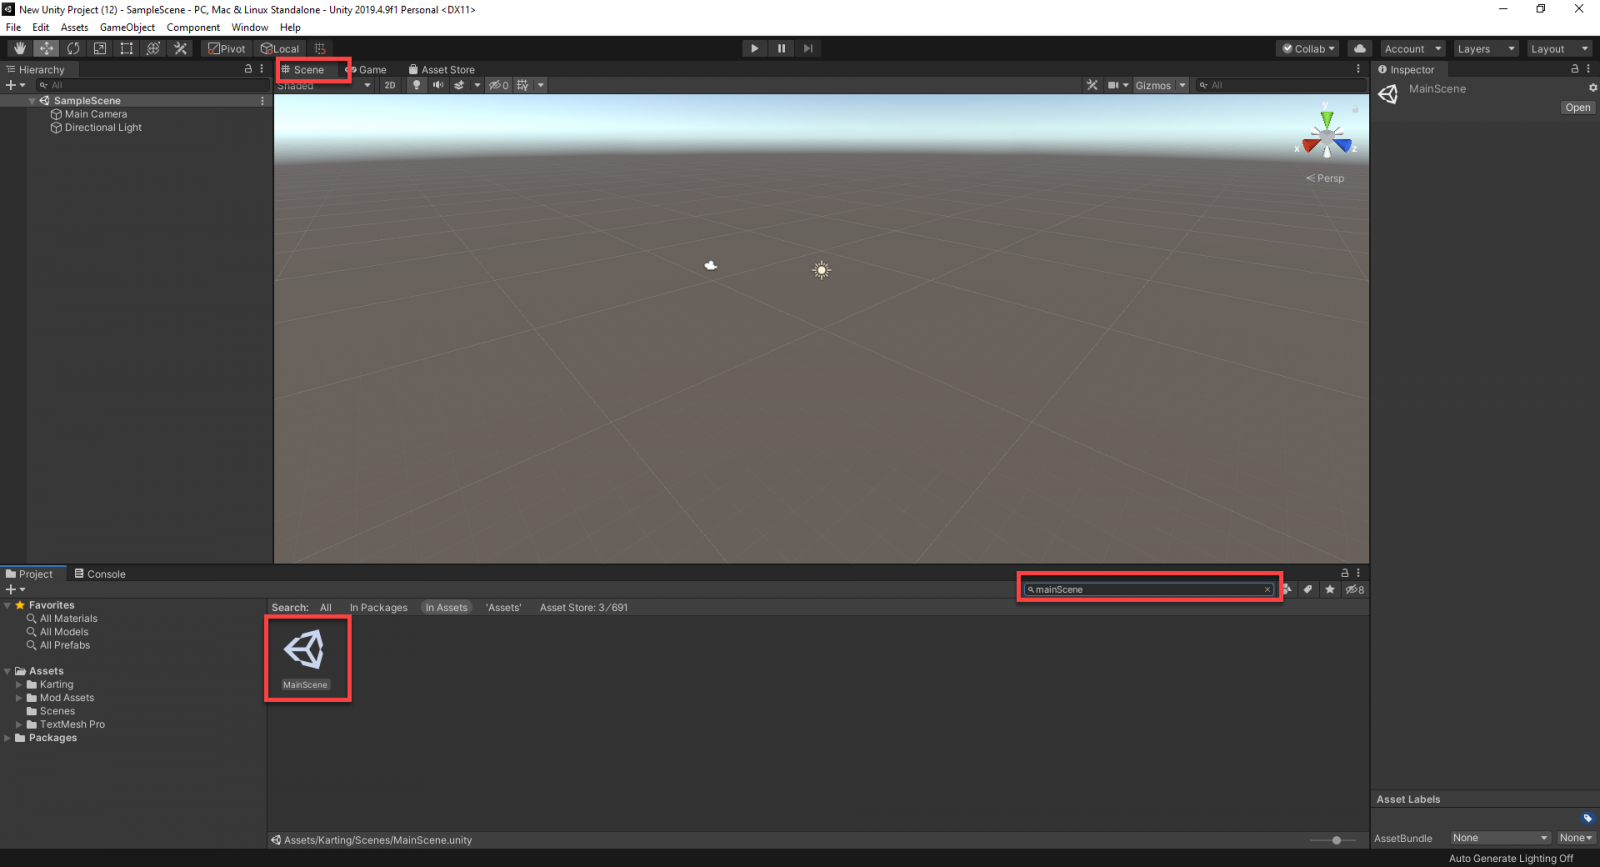Switch to the Console tab
The width and height of the screenshot is (1600, 867).
click(x=100, y=574)
